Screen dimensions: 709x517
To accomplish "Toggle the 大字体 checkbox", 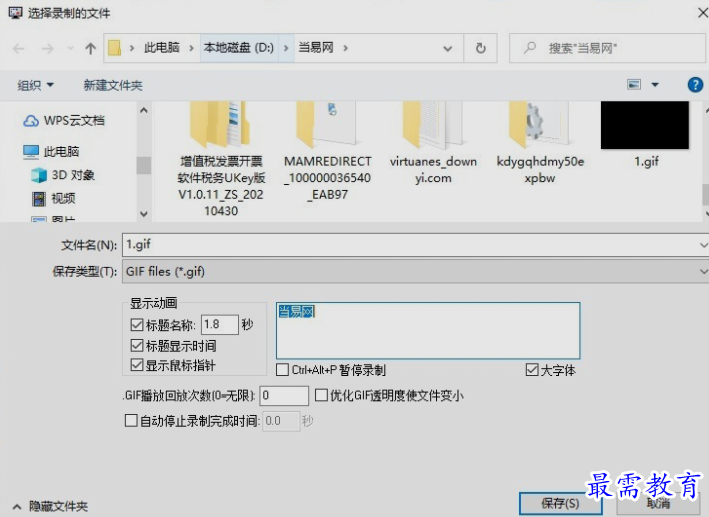I will click(x=532, y=370).
